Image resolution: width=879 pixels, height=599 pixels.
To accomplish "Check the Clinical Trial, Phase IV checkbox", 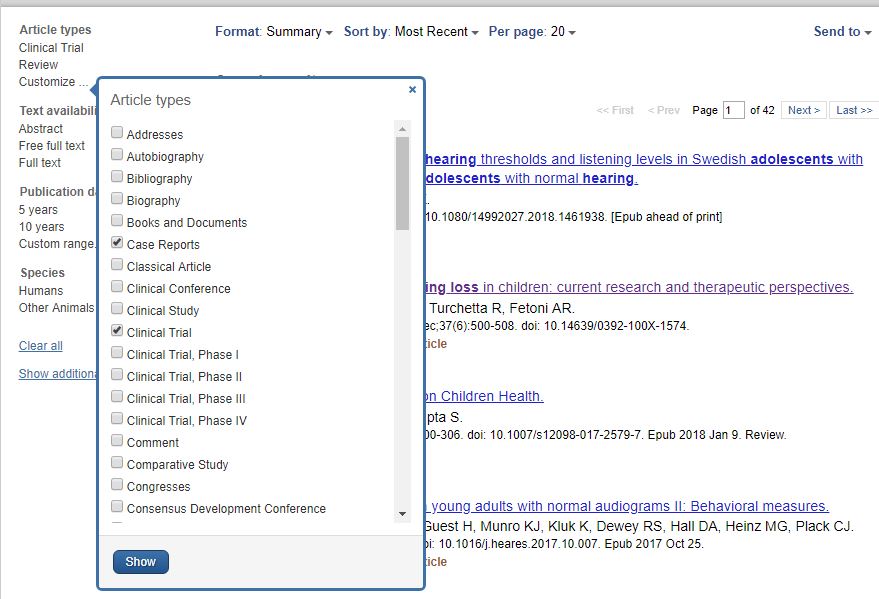I will click(x=117, y=418).
